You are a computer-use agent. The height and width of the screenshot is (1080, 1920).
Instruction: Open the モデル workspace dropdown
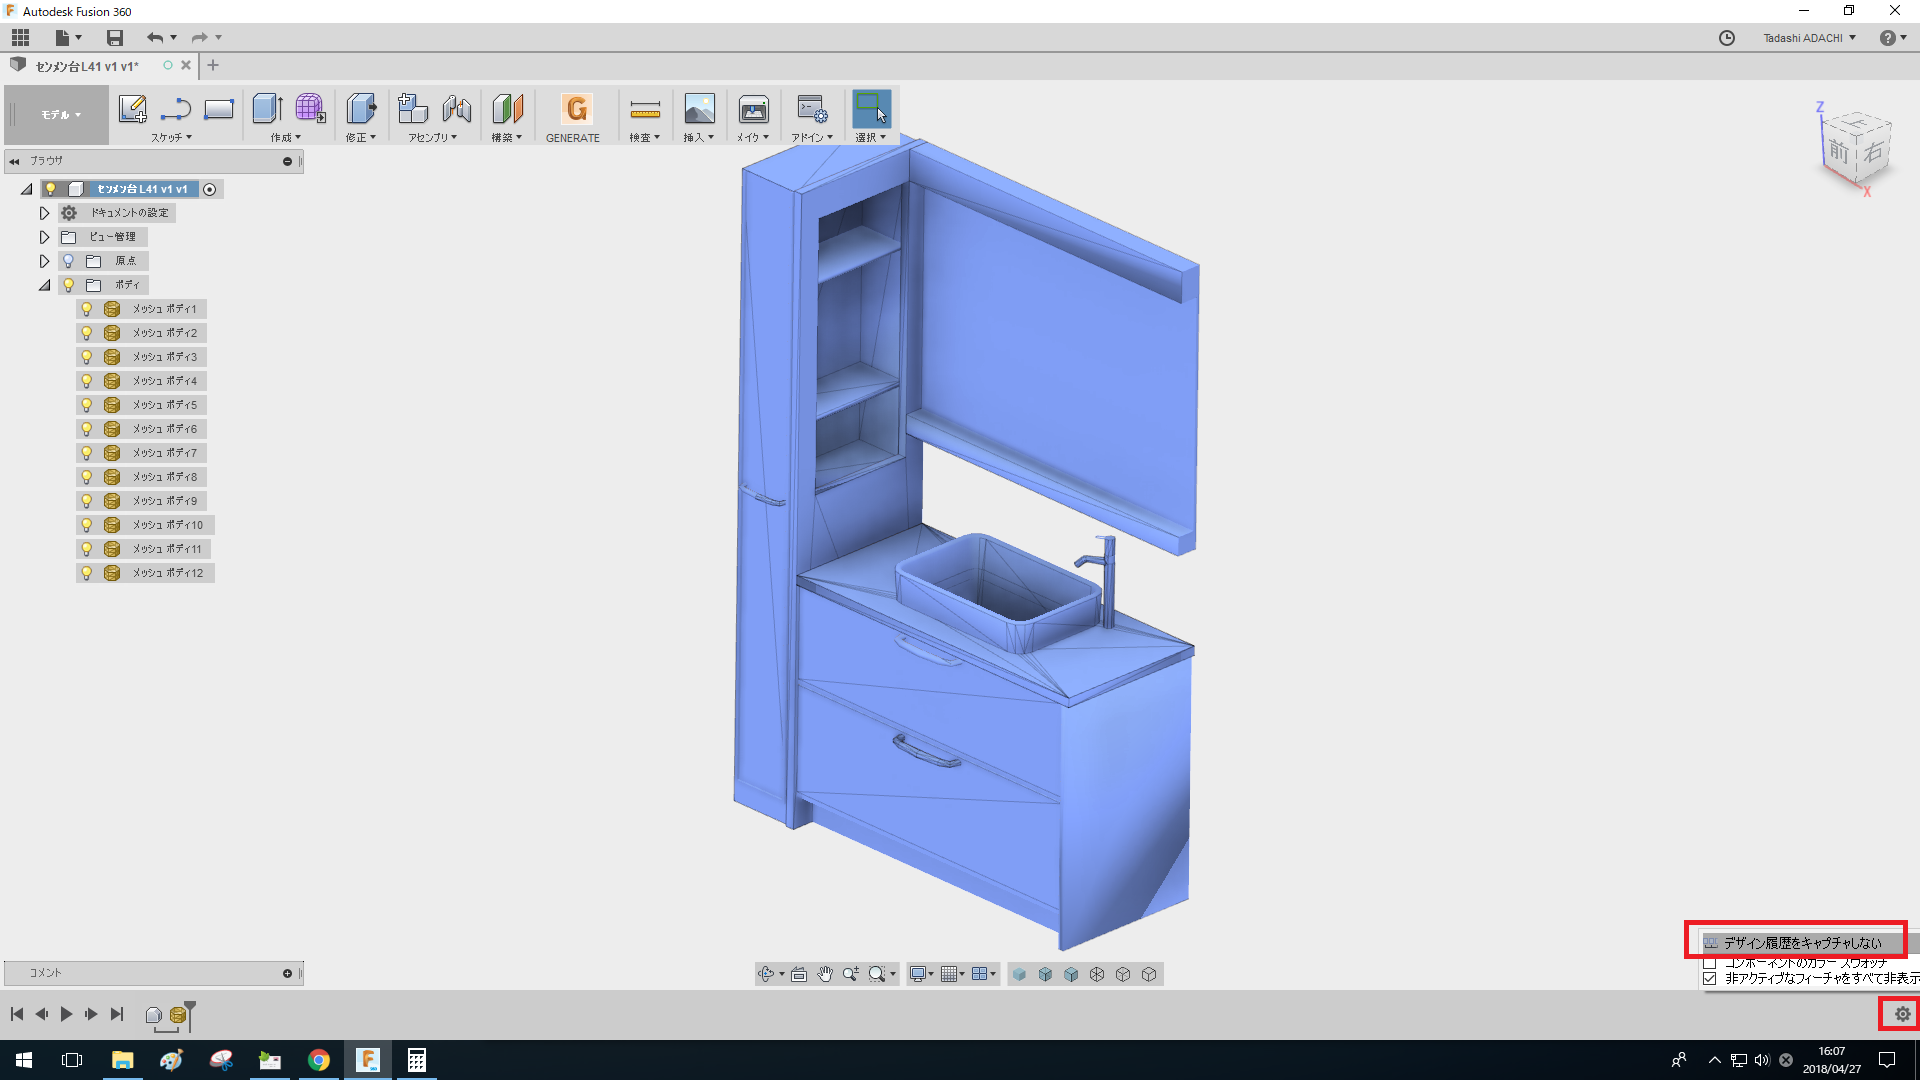[x=60, y=115]
